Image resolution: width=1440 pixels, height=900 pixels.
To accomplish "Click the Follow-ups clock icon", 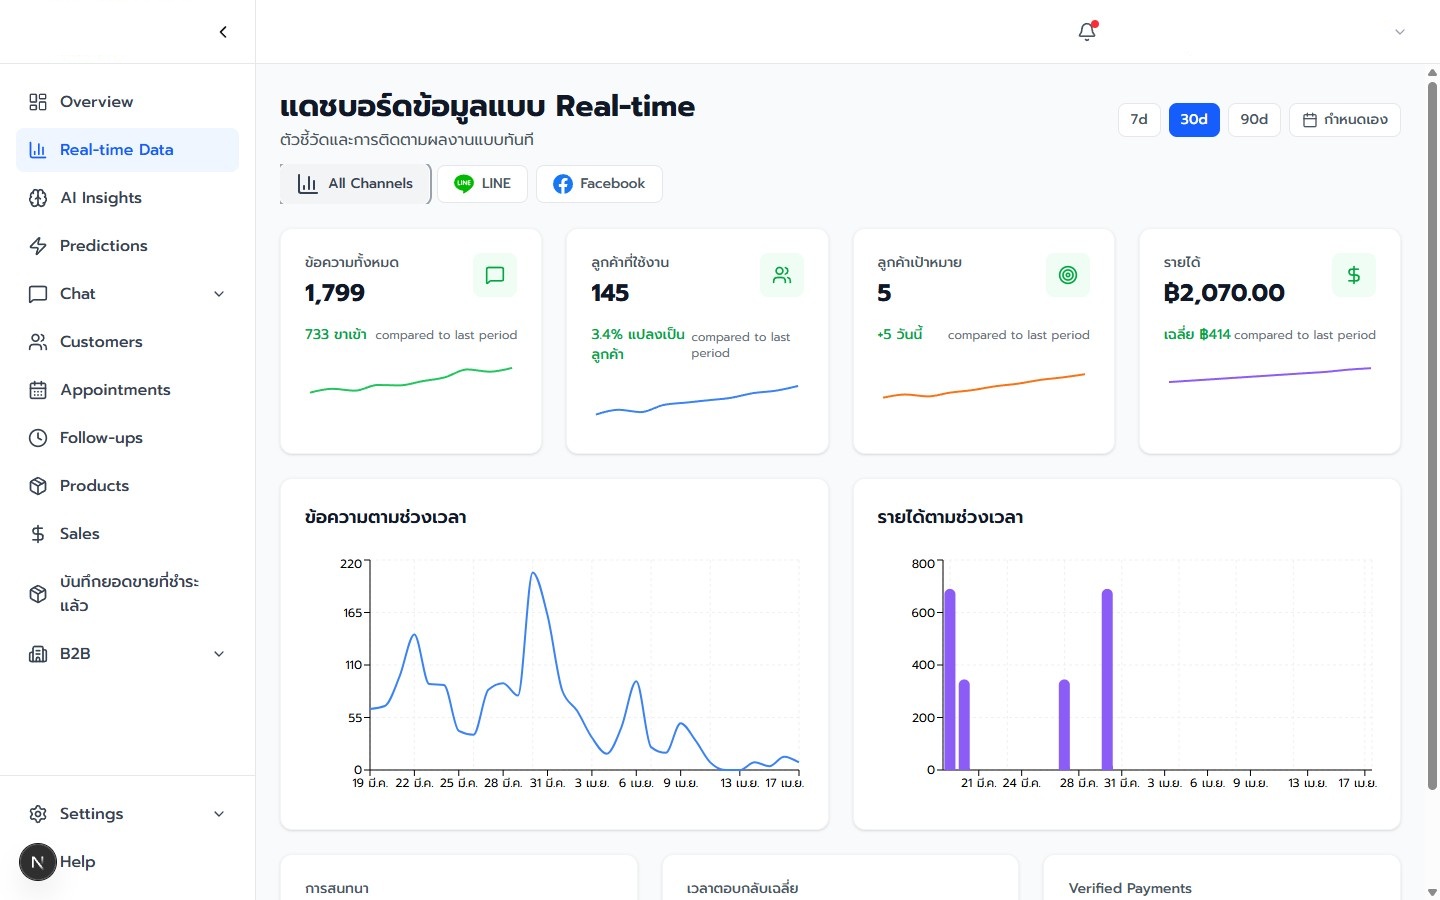I will click(x=38, y=438).
